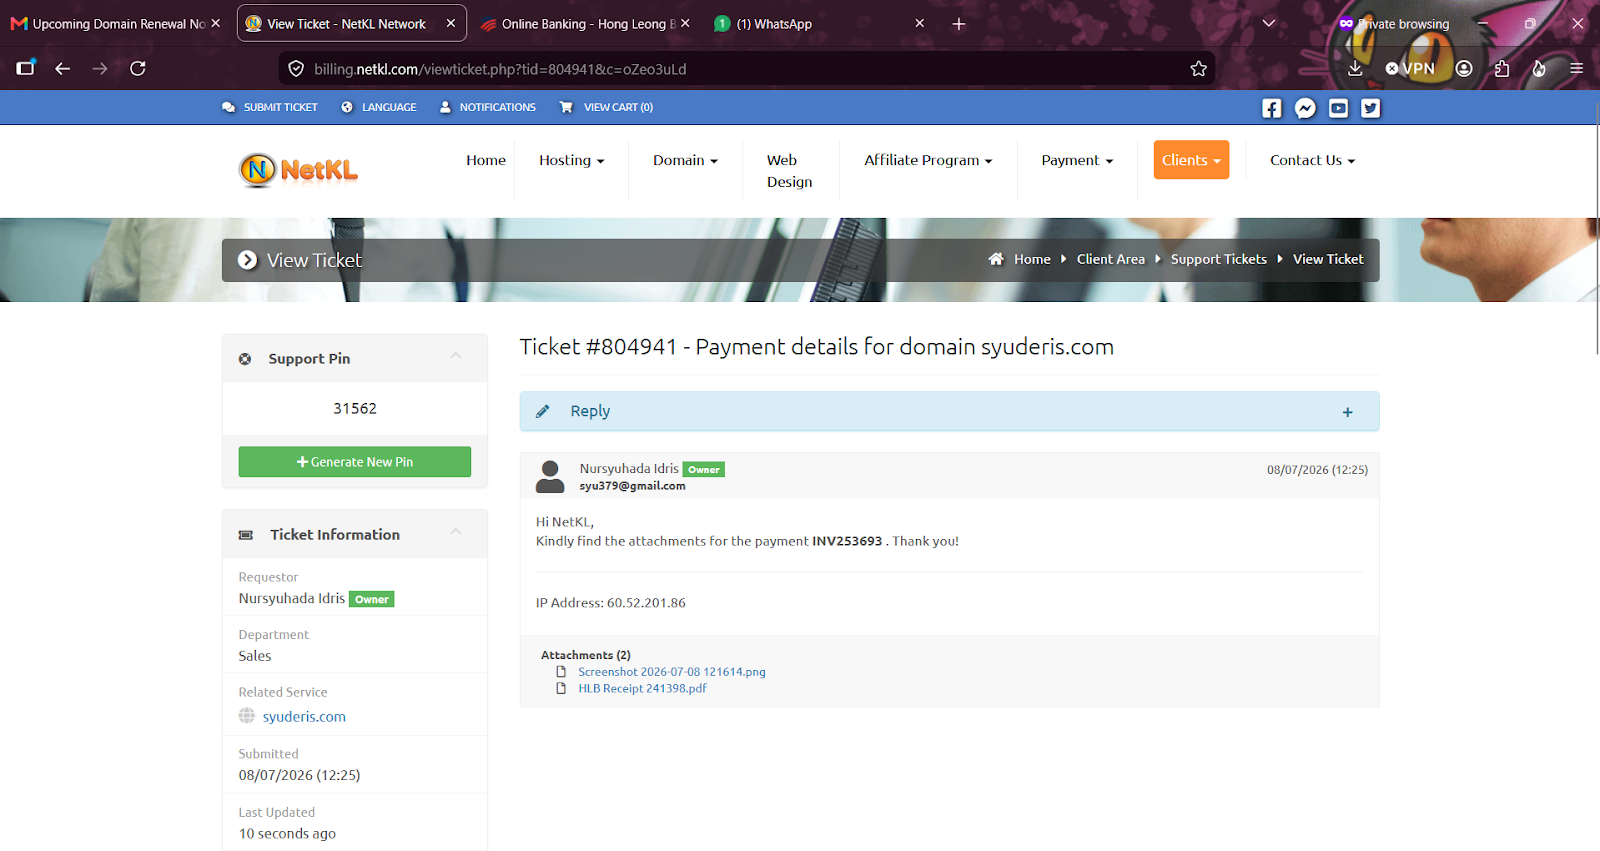The image size is (1600, 851).
Task: Bookmark this page with star icon
Action: click(x=1198, y=69)
